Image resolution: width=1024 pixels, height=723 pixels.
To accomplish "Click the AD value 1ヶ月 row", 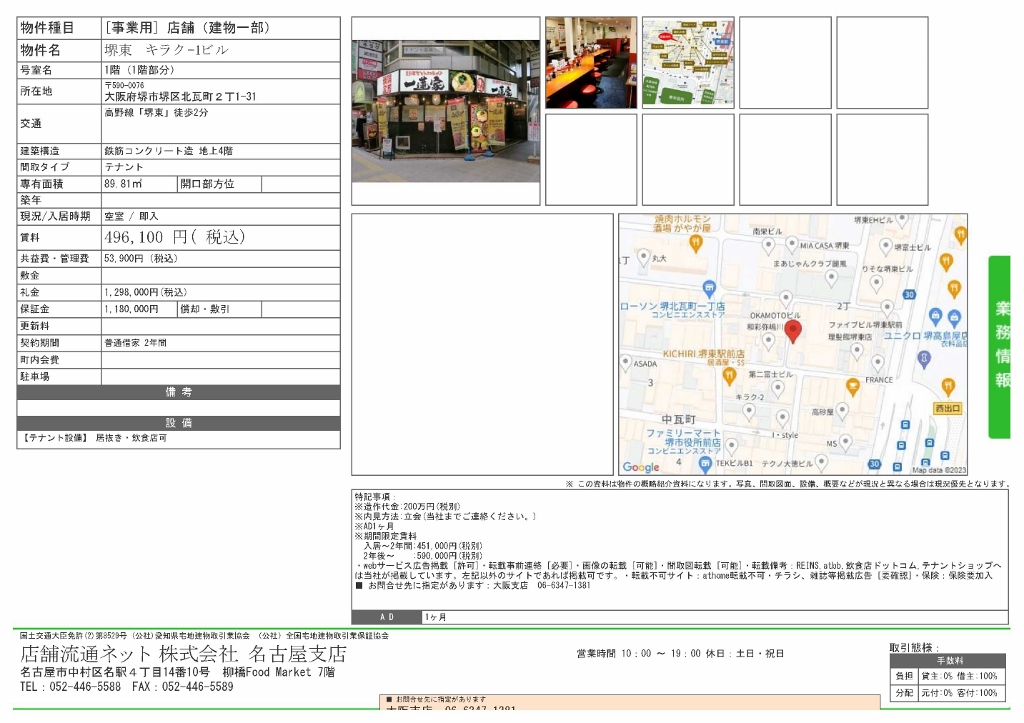I will point(714,617).
